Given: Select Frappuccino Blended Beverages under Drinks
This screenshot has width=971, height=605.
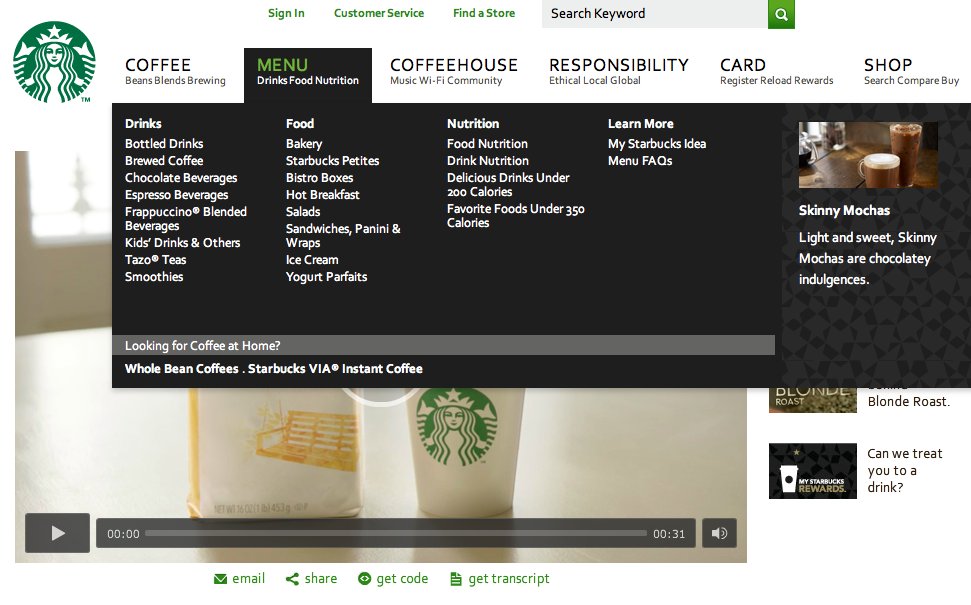Looking at the screenshot, I should pyautogui.click(x=186, y=218).
